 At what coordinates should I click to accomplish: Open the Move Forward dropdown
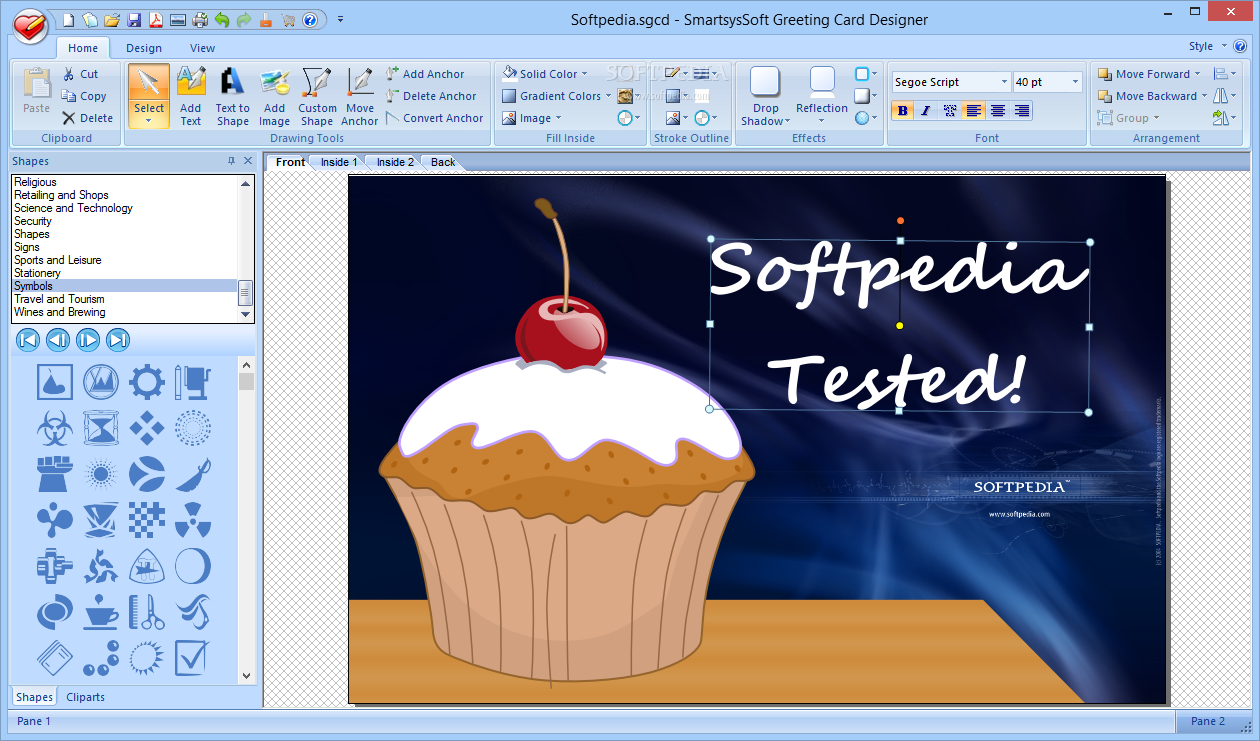pos(1197,74)
